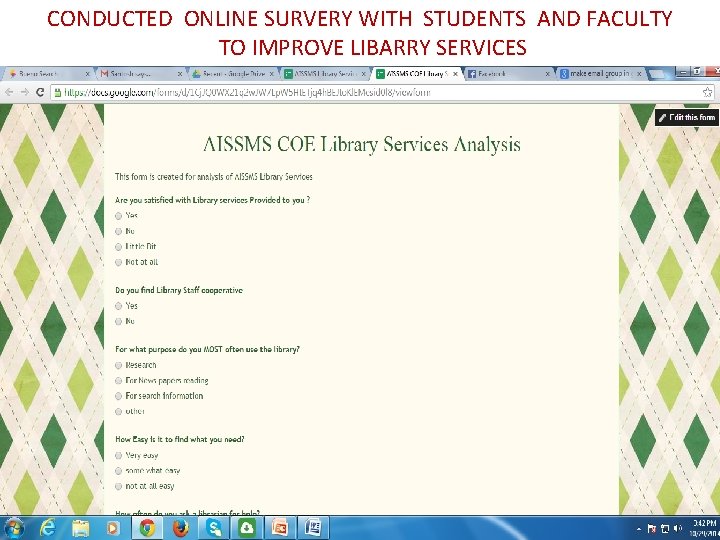Viewport: 720px width, 540px height.
Task: Choose the Little Bit option
Action: point(118,247)
